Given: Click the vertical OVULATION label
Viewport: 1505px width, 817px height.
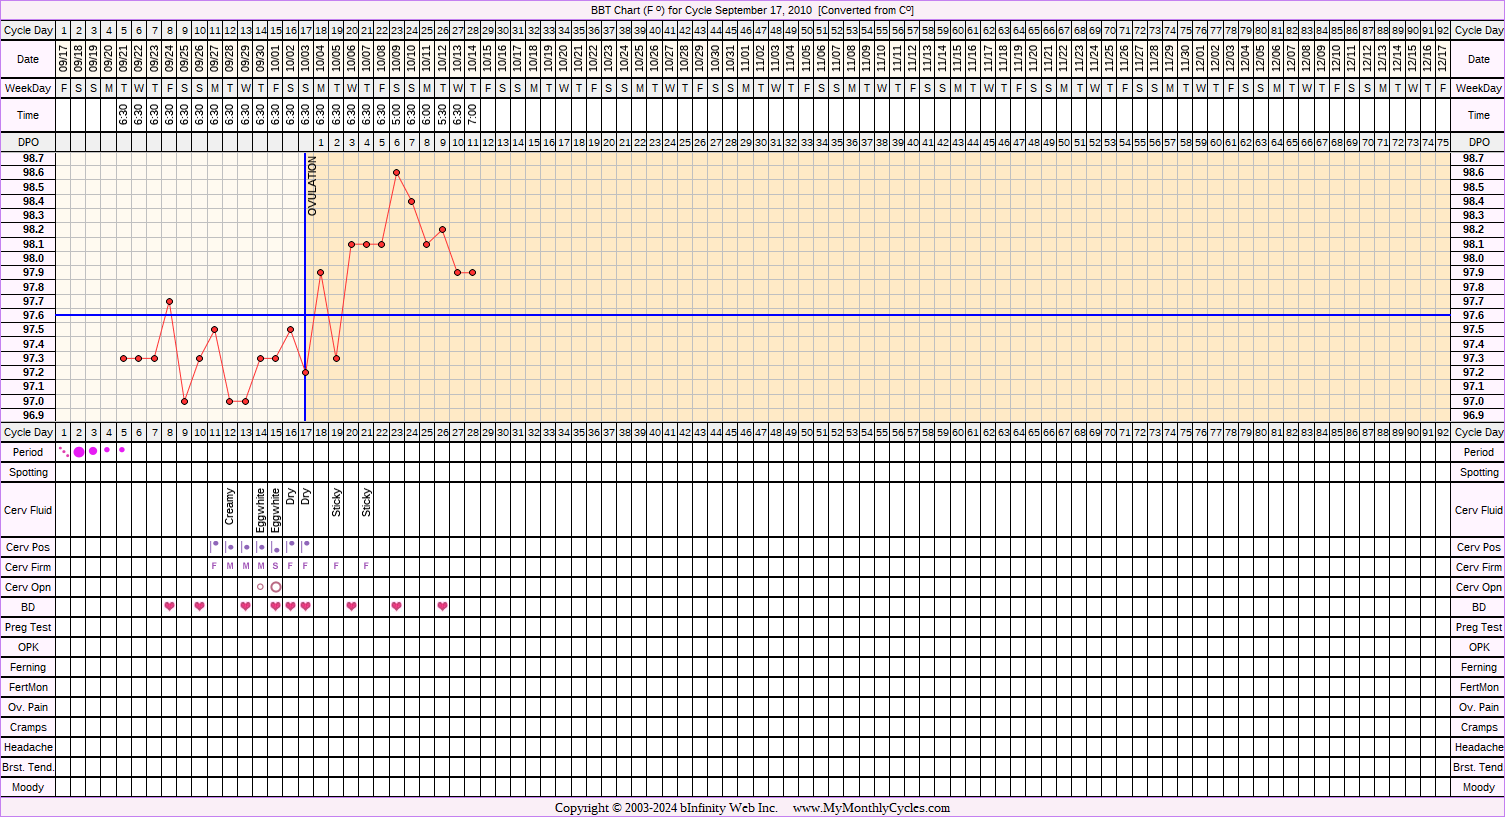Looking at the screenshot, I should tap(312, 186).
